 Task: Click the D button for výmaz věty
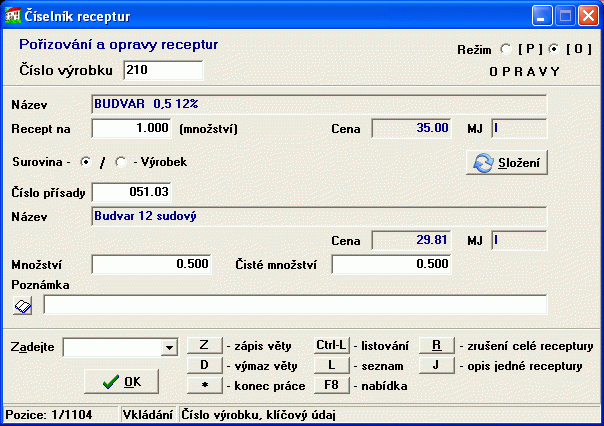pos(204,365)
